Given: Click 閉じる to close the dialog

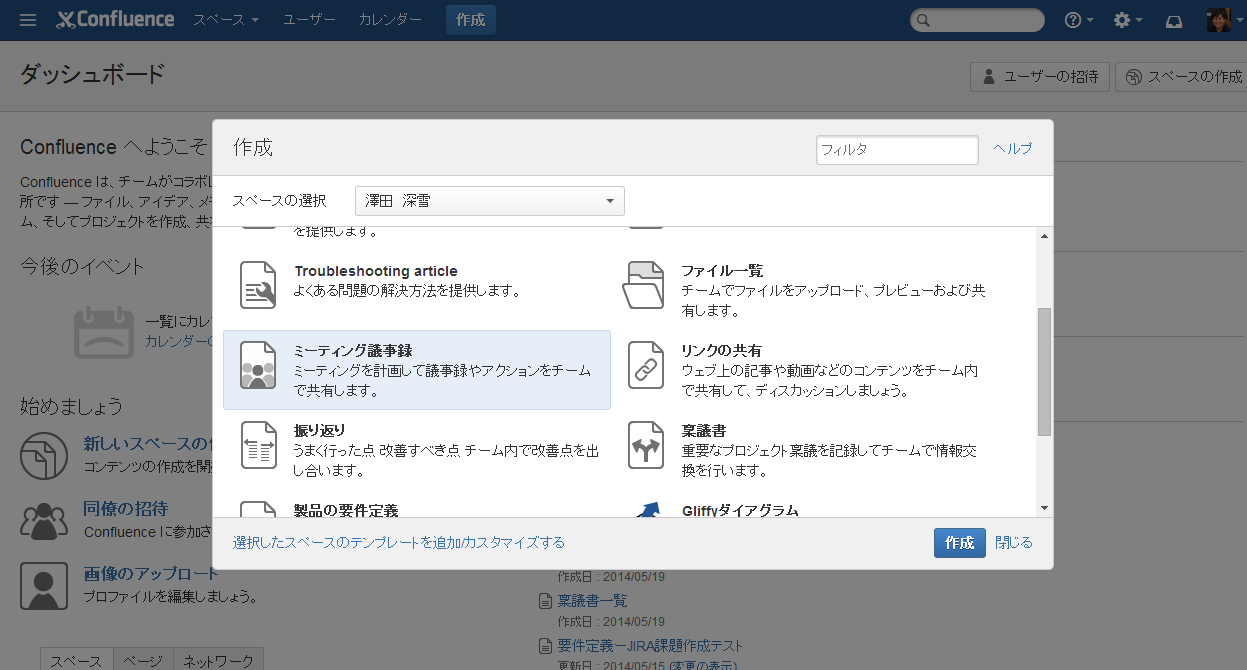Looking at the screenshot, I should [x=1014, y=543].
